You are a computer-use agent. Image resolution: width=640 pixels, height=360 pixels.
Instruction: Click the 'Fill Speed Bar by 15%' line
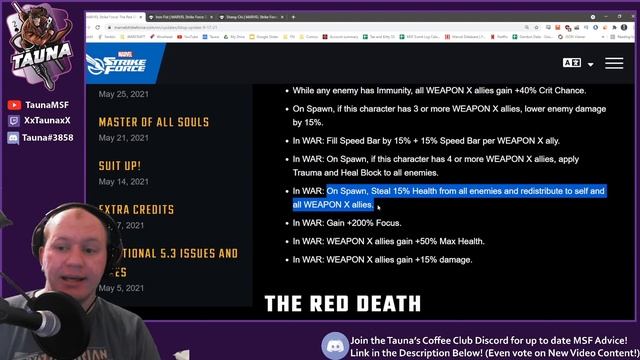pyautogui.click(x=426, y=141)
